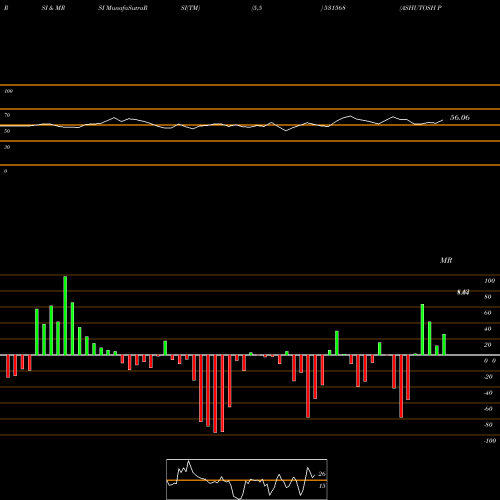Viewport: 500px width, 500px height.
Task: Click the 15 value in mini chart
Action: tap(322, 486)
